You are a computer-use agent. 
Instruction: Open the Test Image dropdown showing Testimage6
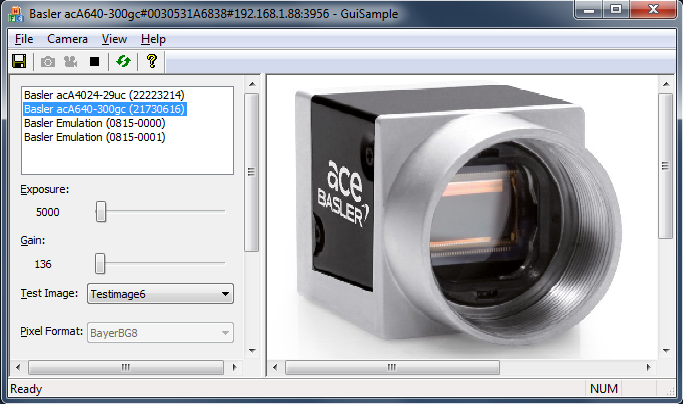click(160, 294)
